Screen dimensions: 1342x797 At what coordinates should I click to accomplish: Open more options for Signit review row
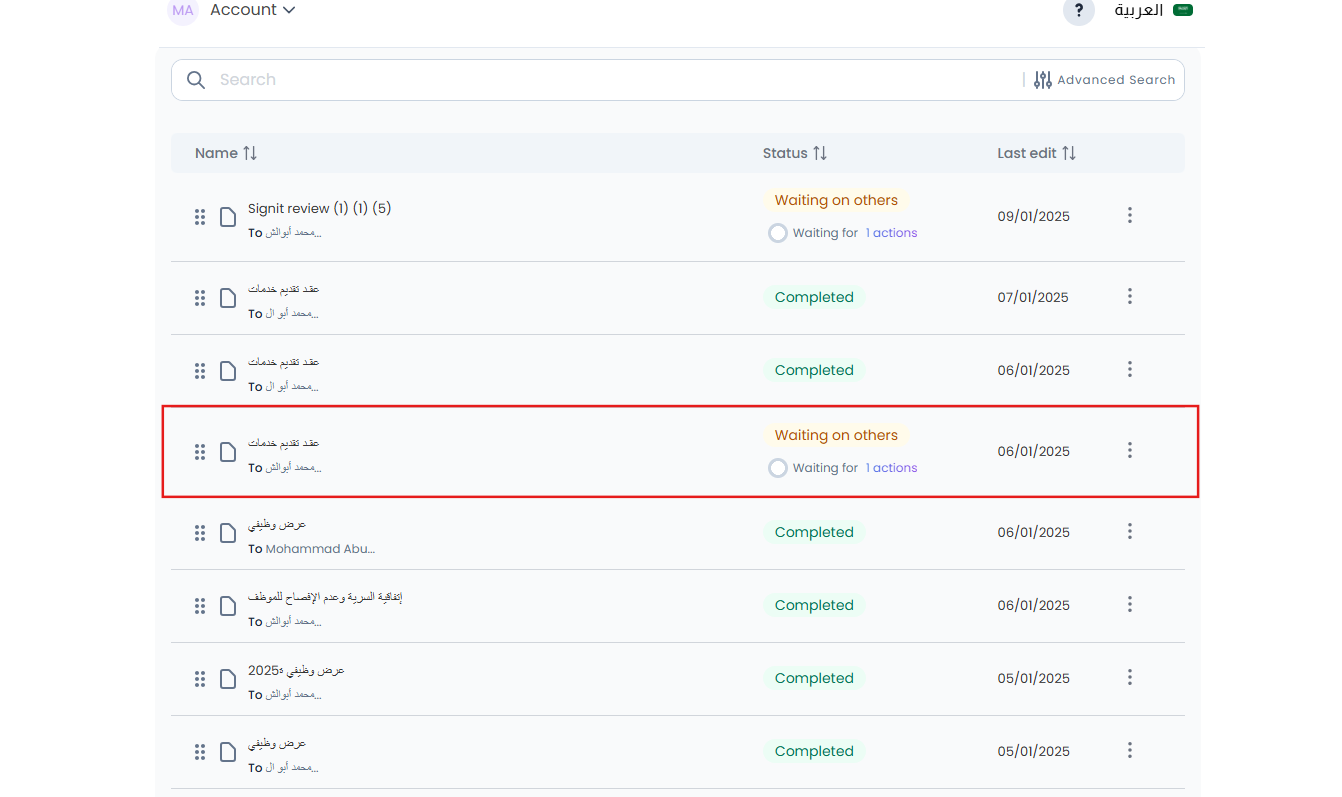(x=1130, y=215)
